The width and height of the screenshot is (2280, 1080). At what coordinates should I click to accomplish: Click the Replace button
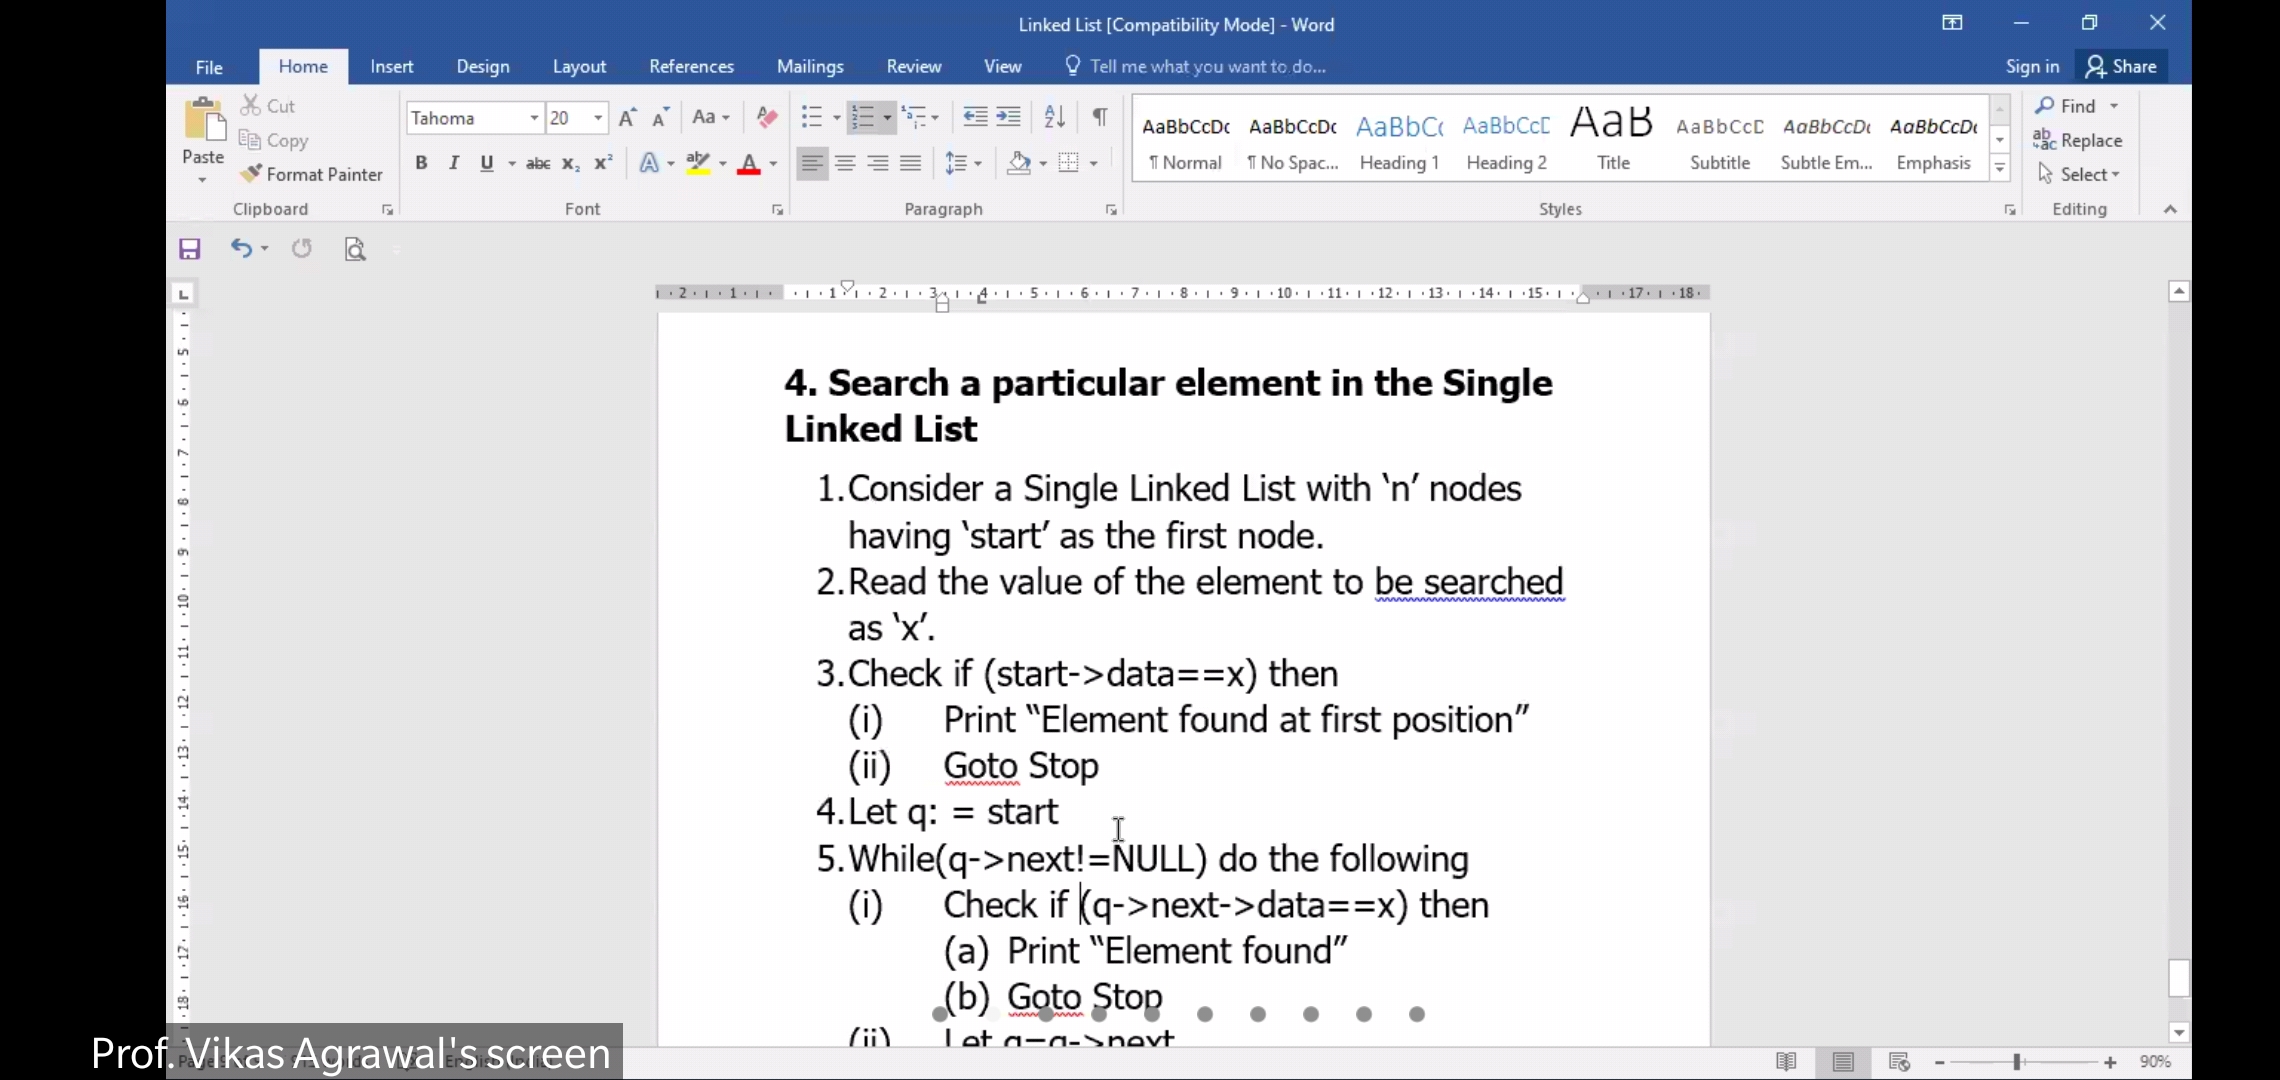pyautogui.click(x=2078, y=140)
